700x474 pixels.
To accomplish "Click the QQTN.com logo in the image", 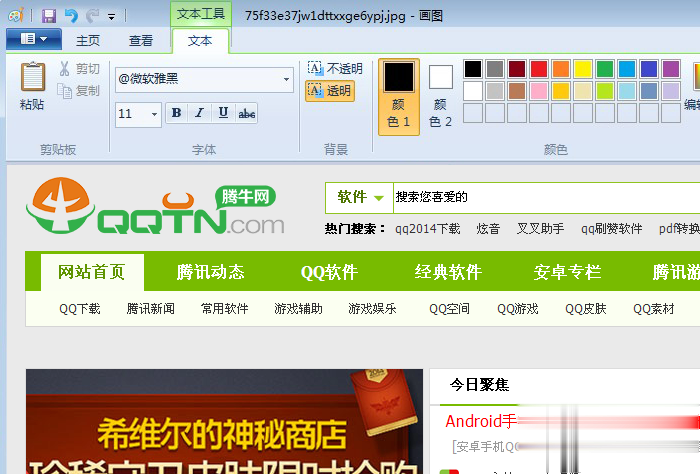I will 155,206.
